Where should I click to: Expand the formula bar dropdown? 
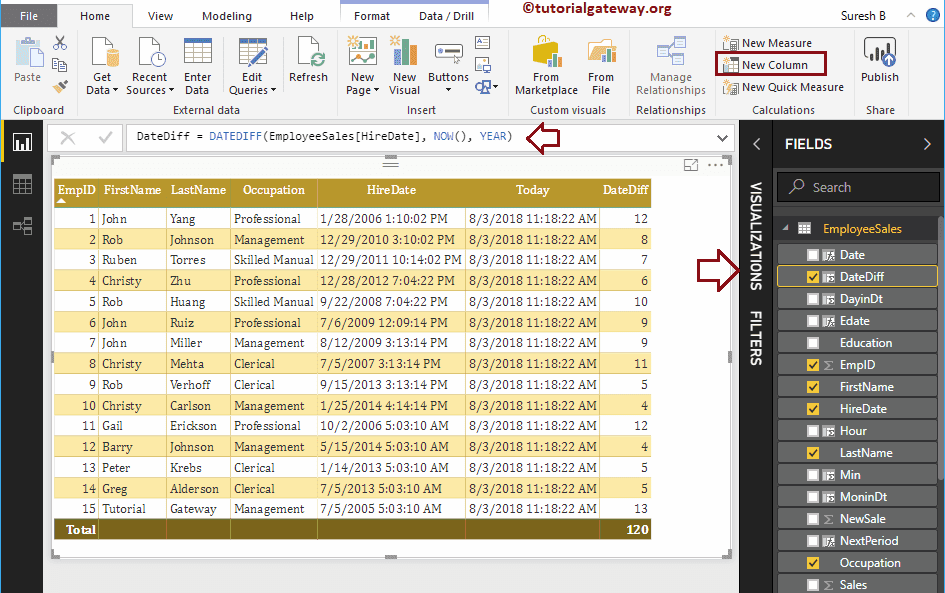[722, 137]
